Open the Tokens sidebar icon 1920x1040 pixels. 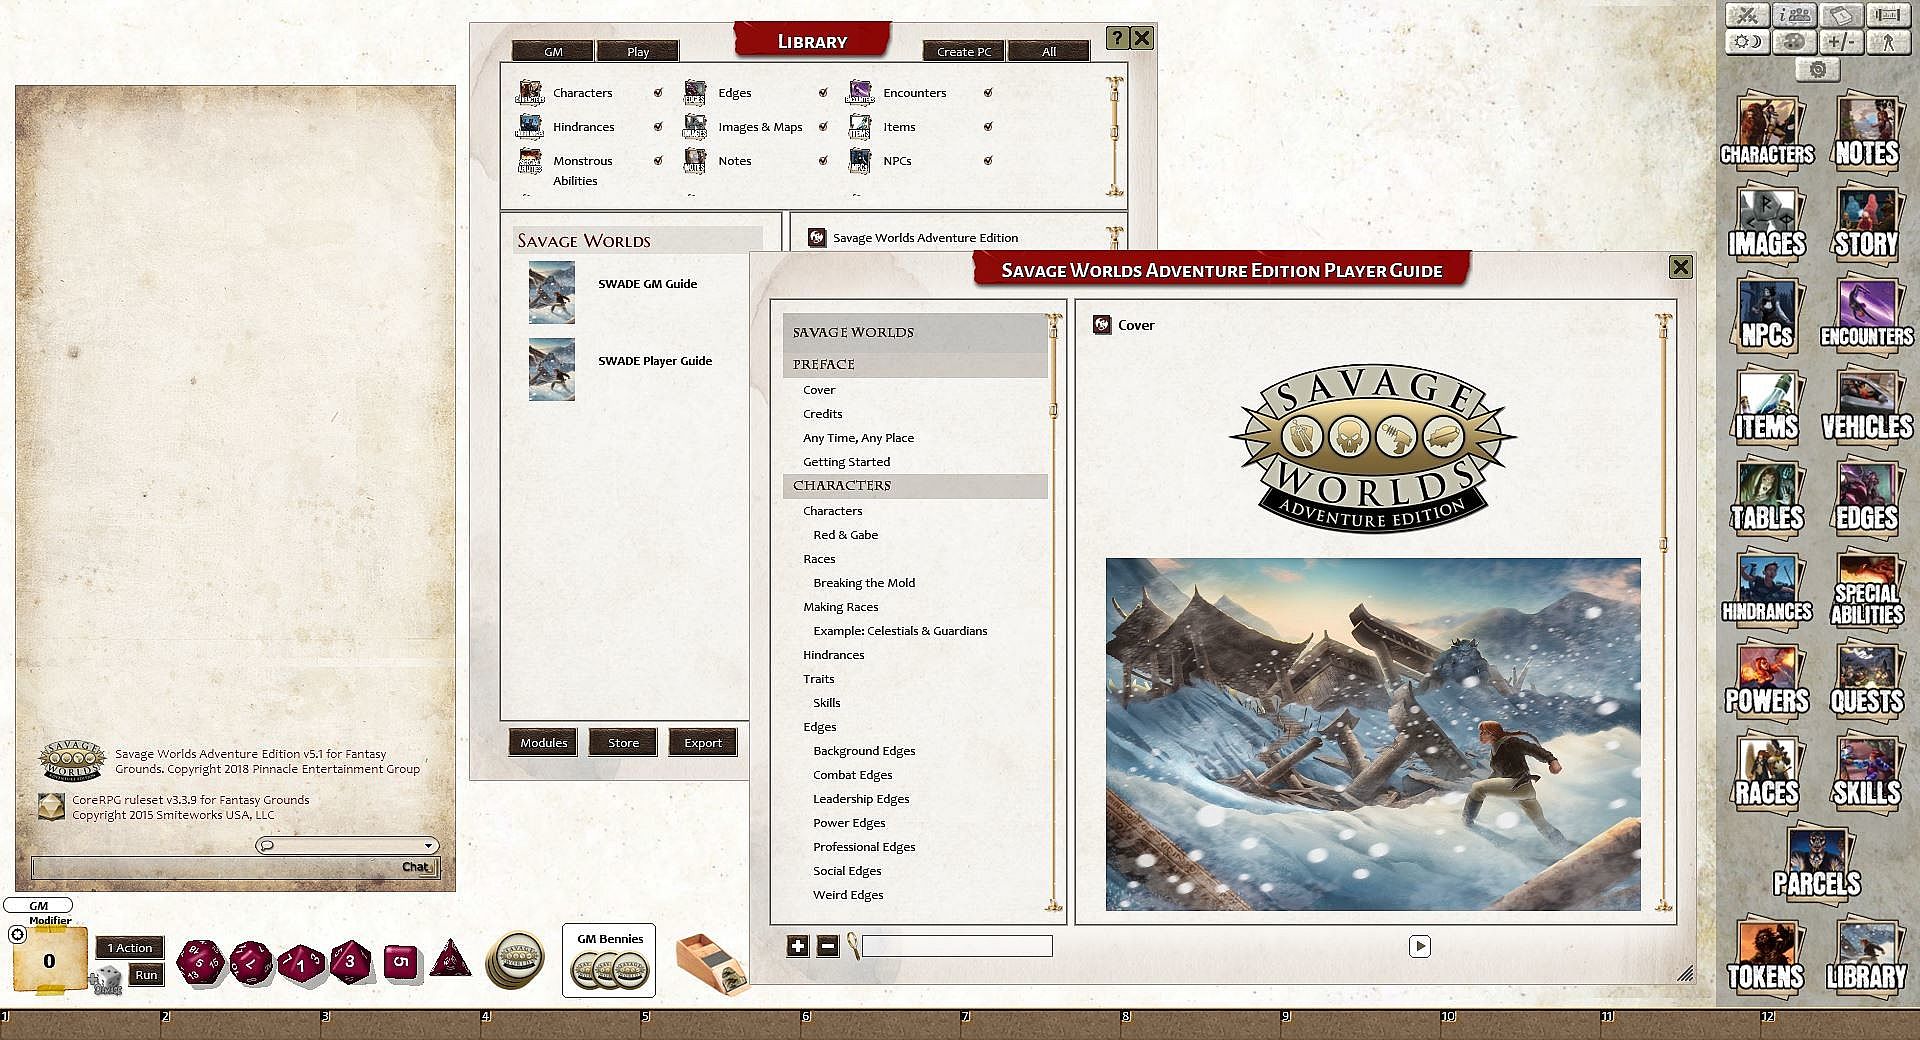click(1767, 955)
